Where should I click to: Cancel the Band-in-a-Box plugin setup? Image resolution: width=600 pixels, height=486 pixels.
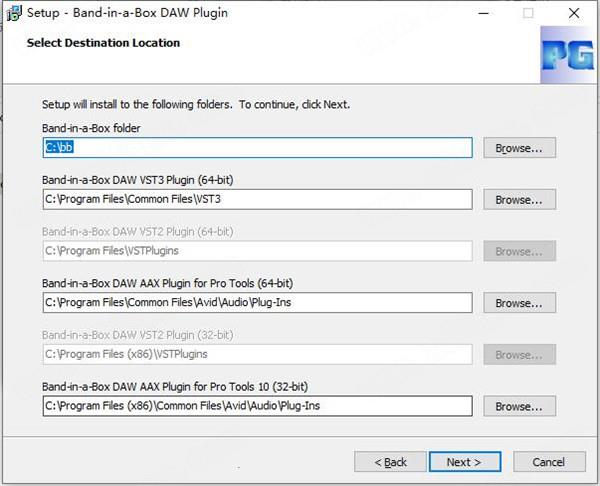coord(549,462)
